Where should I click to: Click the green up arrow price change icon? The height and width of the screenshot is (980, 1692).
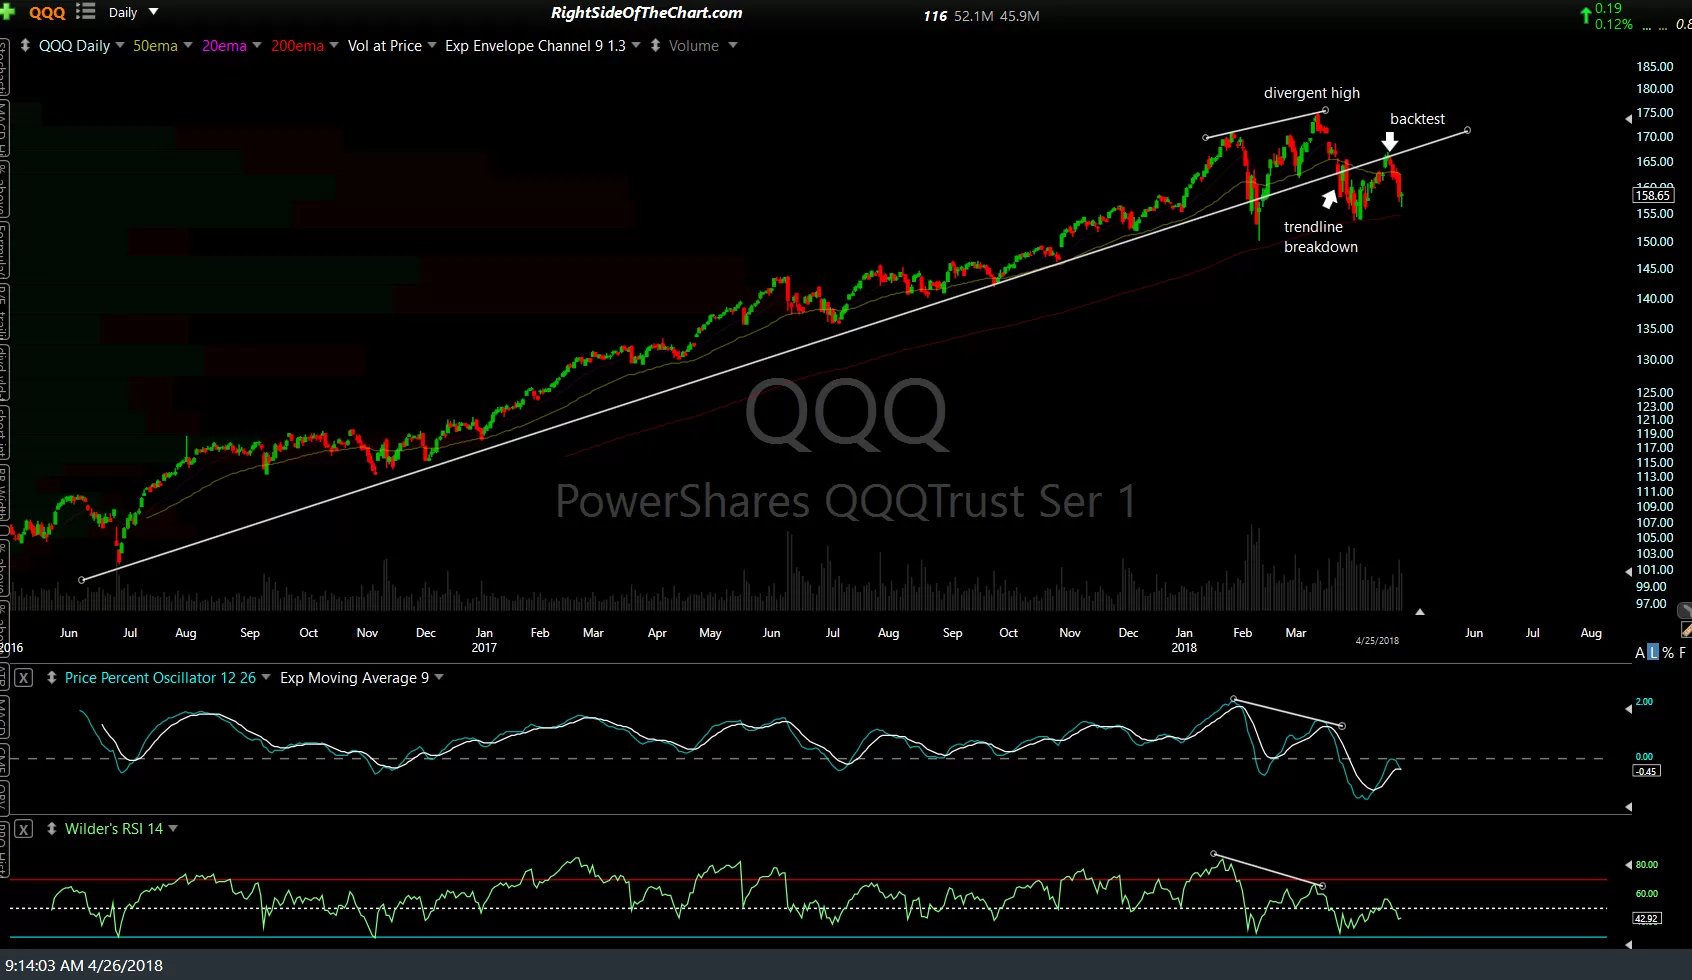(1585, 15)
